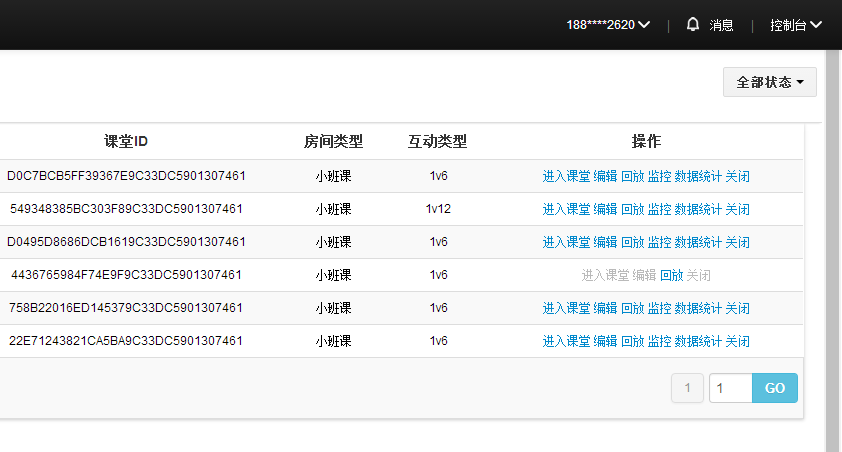Click 进入课堂 for classroom D0C7BCB5FF39367E
Viewport: 842px width, 452px height.
(x=566, y=176)
